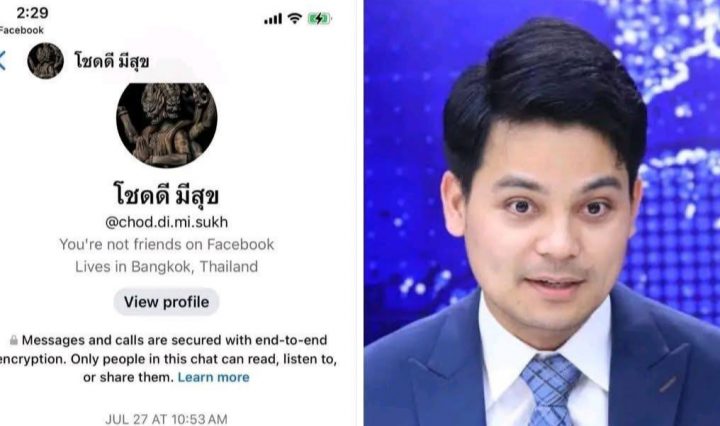Select the large bold name under profile photo
Image resolution: width=720 pixels, height=426 pixels.
[x=166, y=195]
